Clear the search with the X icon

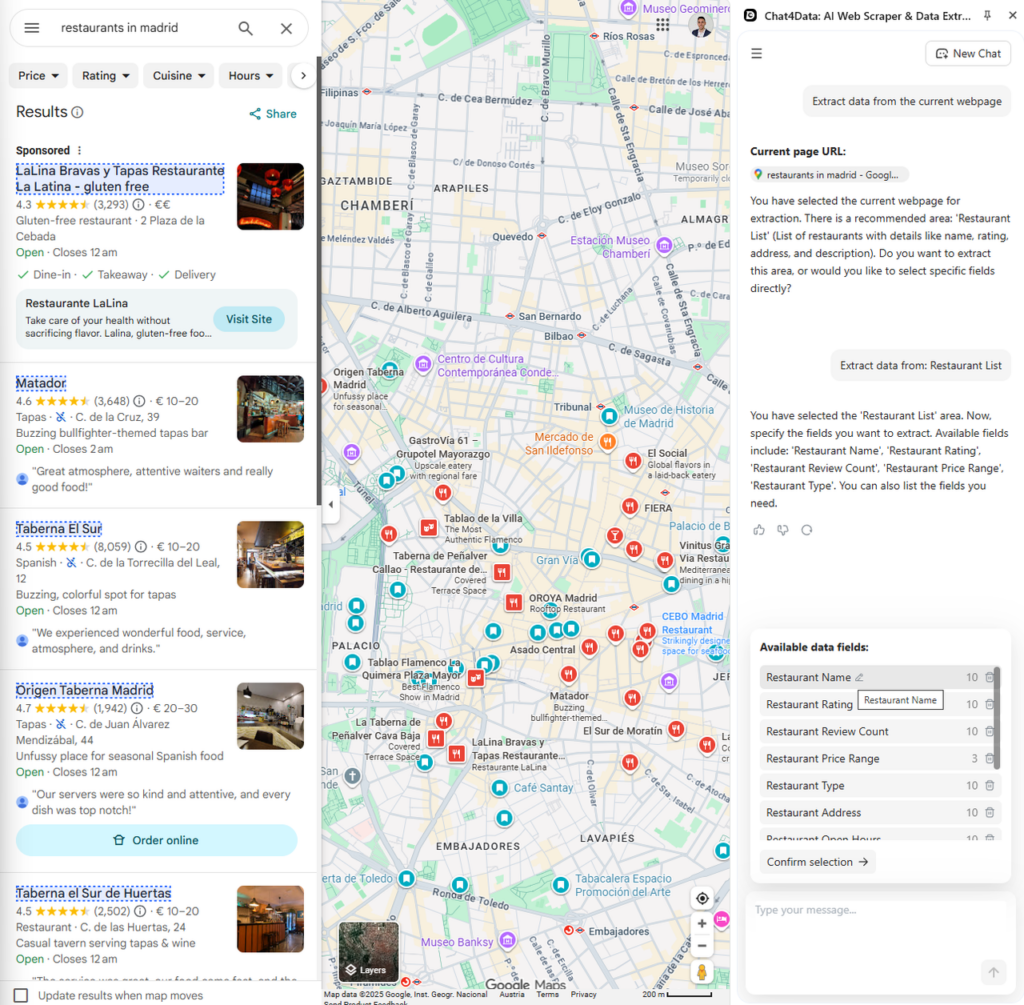[x=286, y=28]
